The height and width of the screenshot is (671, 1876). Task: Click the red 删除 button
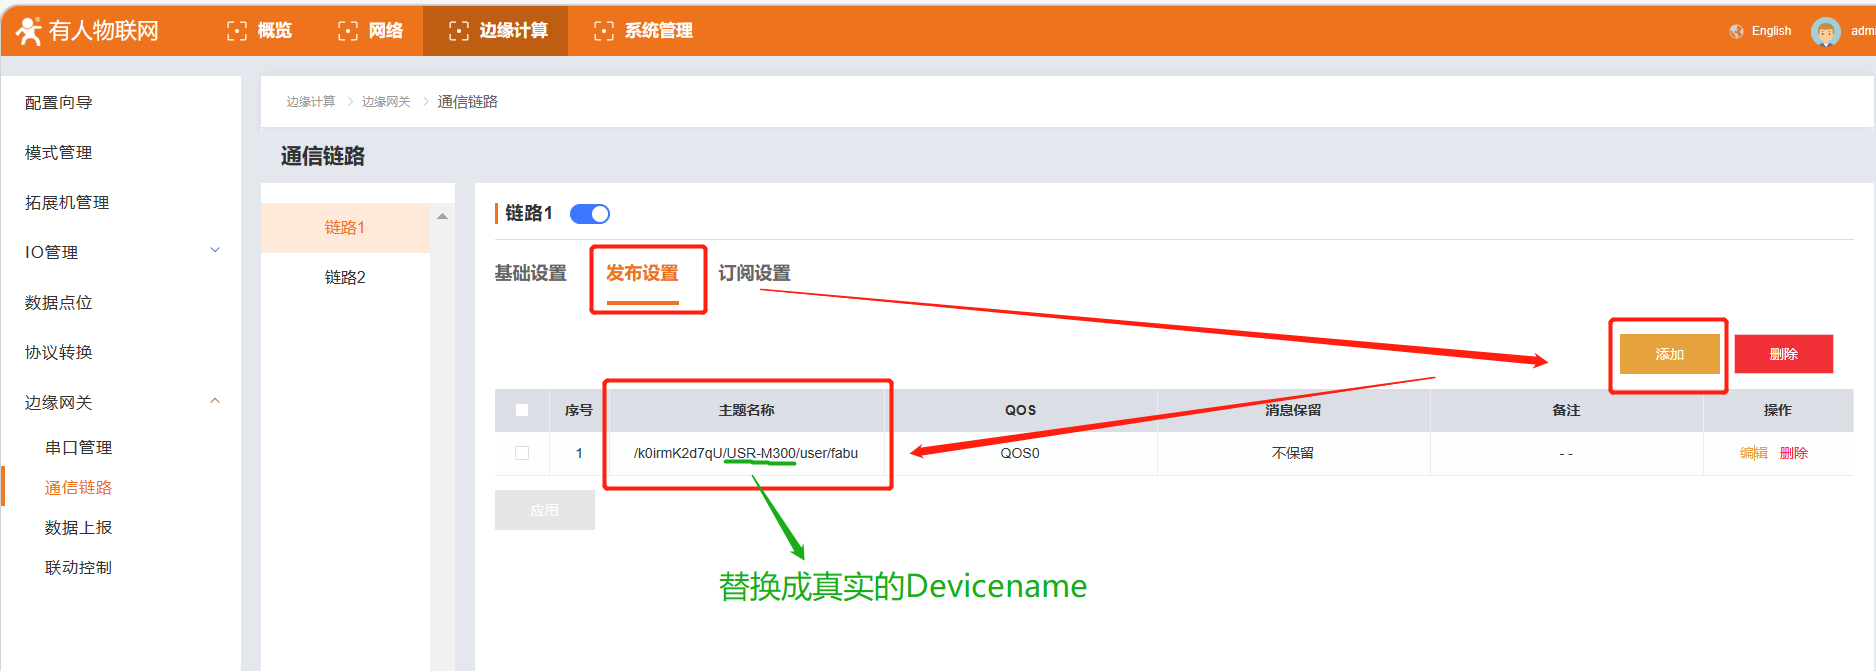tap(1783, 354)
